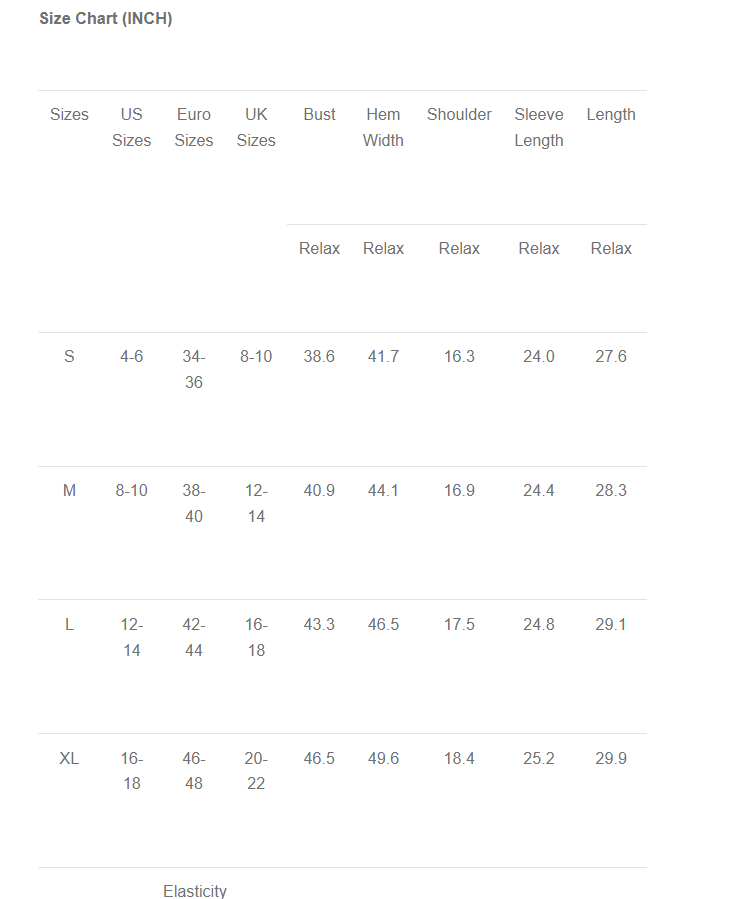The image size is (735, 899).
Task: Click the Euro Sizes column header
Action: pos(194,127)
